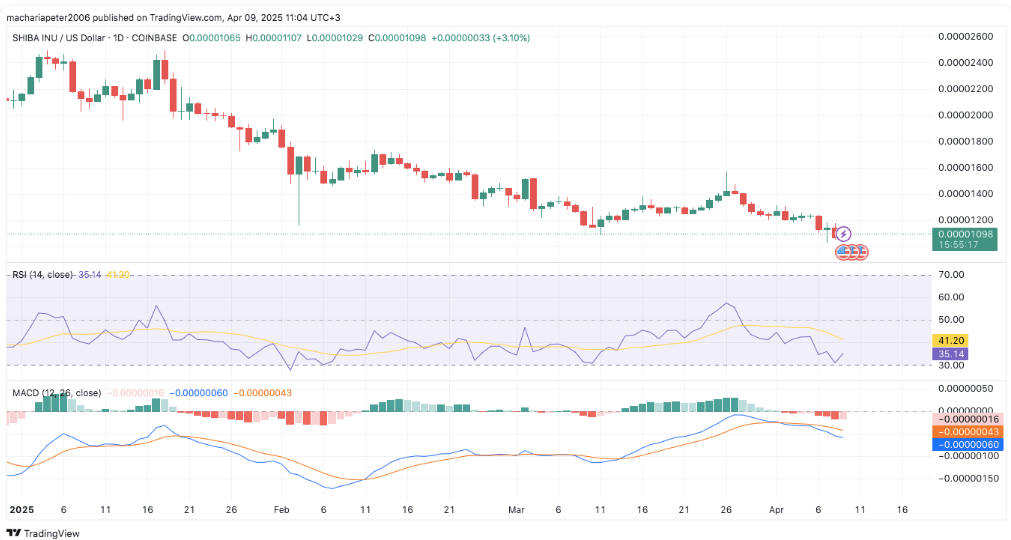Image resolution: width=1011 pixels, height=540 pixels.
Task: Open the SHIBA INU / US Dollar symbol title
Action: [x=68, y=38]
